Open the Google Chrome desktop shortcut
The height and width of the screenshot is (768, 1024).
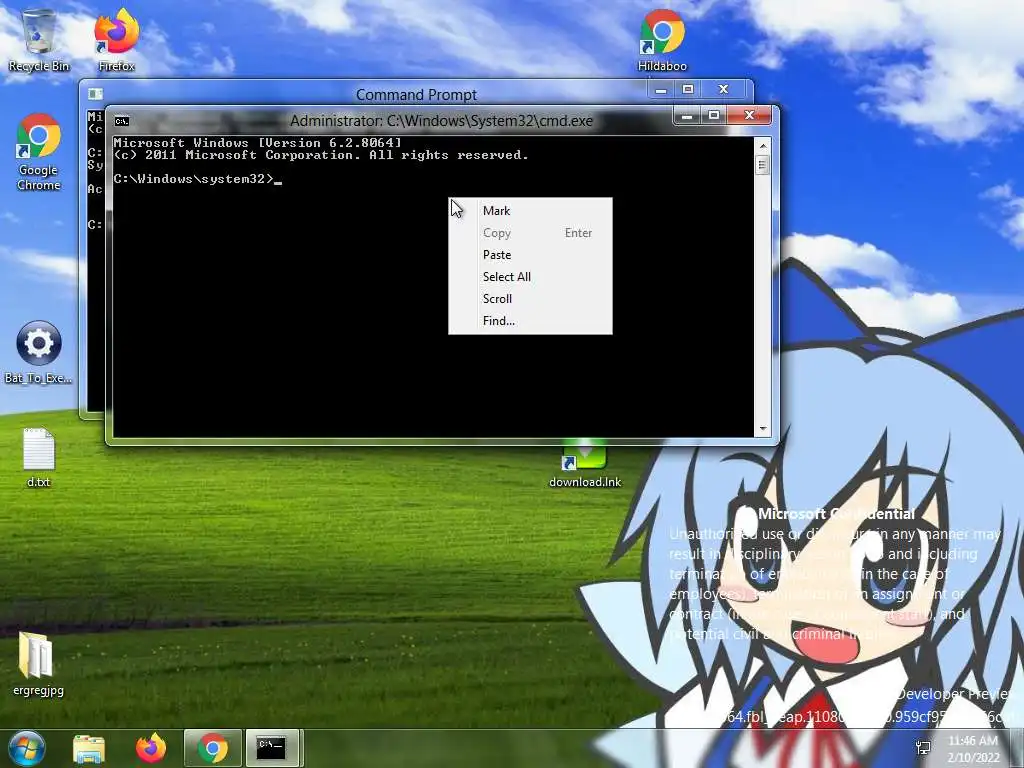coord(39,152)
